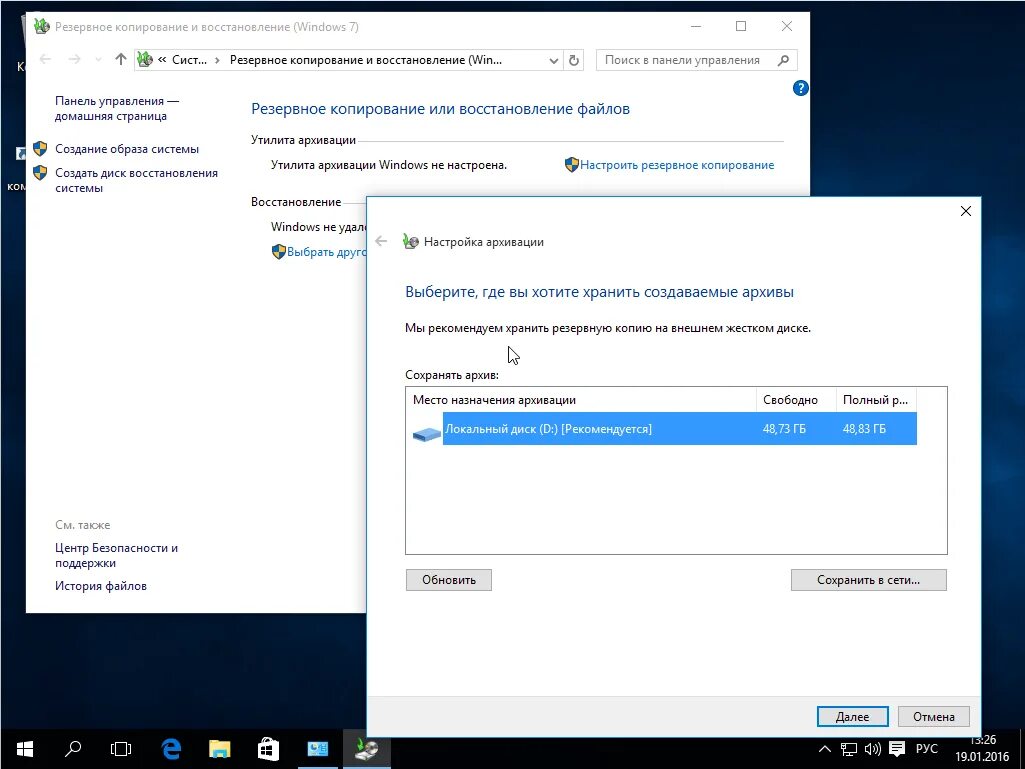Sort by Свободно column header

click(x=796, y=400)
